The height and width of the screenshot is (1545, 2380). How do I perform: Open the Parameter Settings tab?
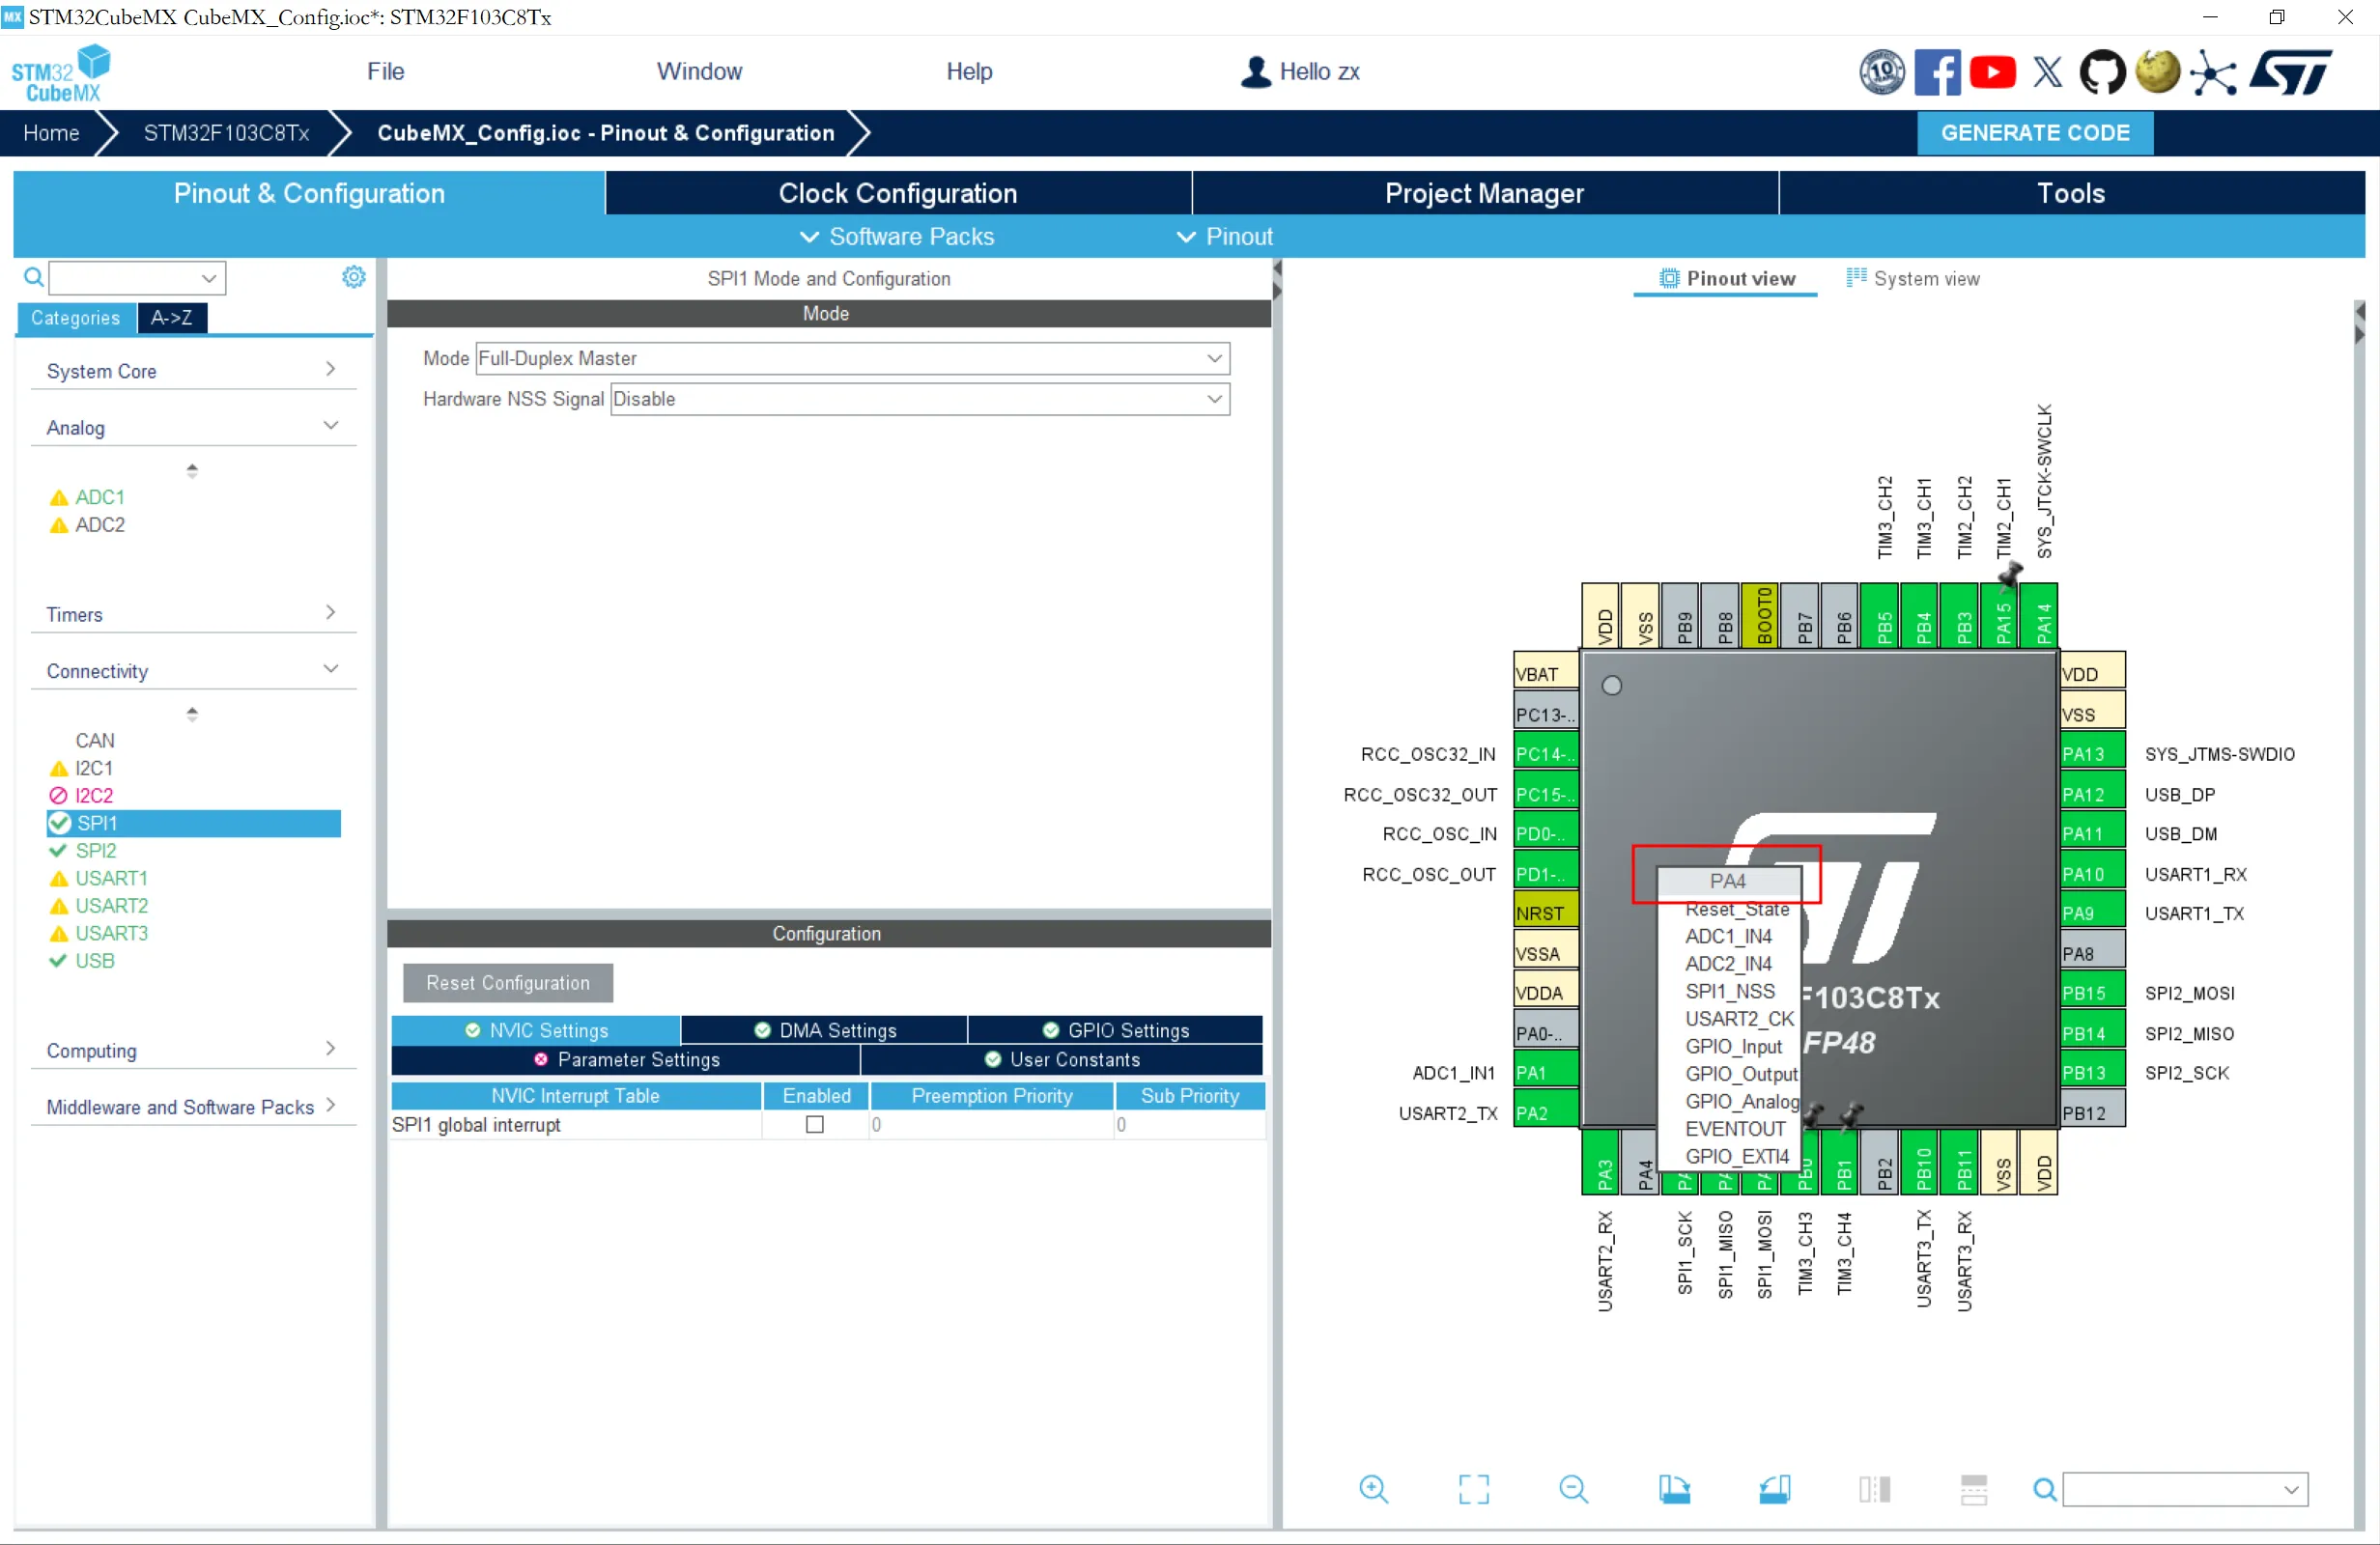point(626,1060)
